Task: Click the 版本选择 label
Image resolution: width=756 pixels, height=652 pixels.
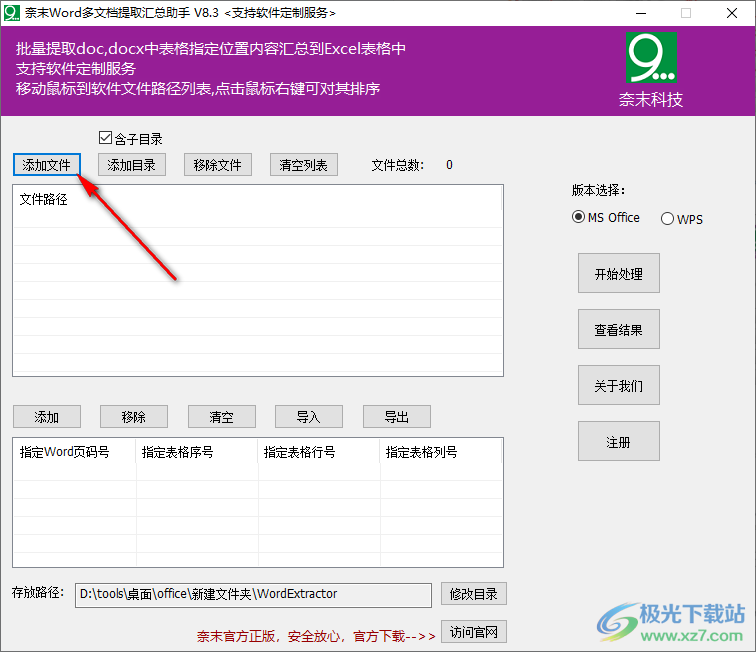Action: pos(598,190)
